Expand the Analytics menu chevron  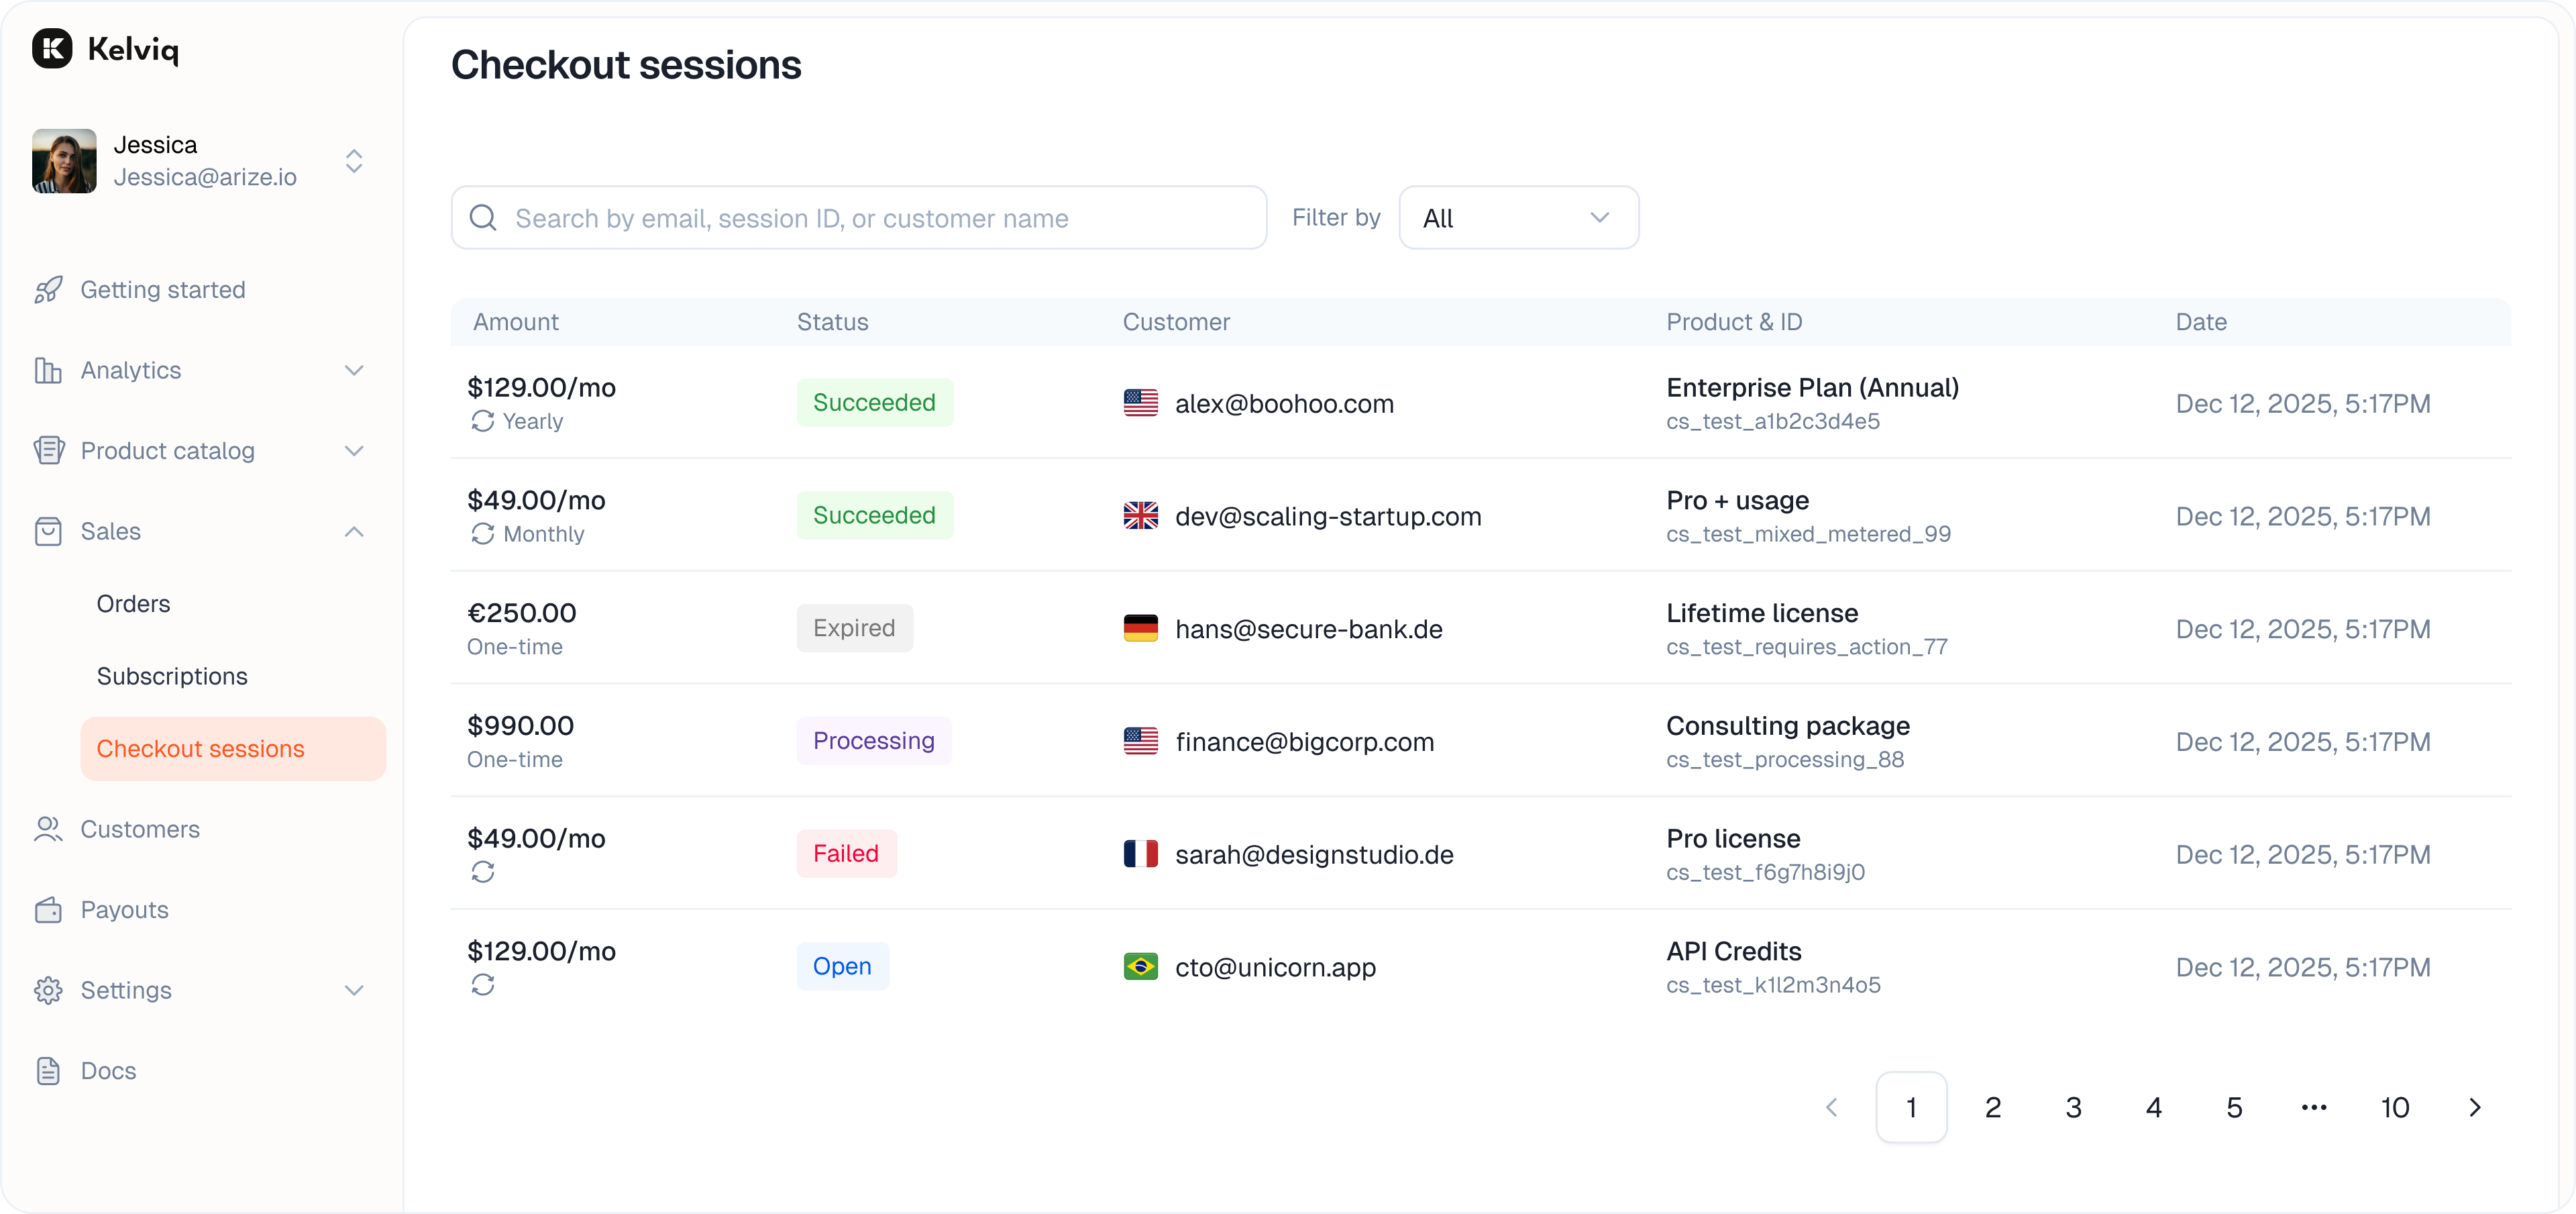point(354,370)
